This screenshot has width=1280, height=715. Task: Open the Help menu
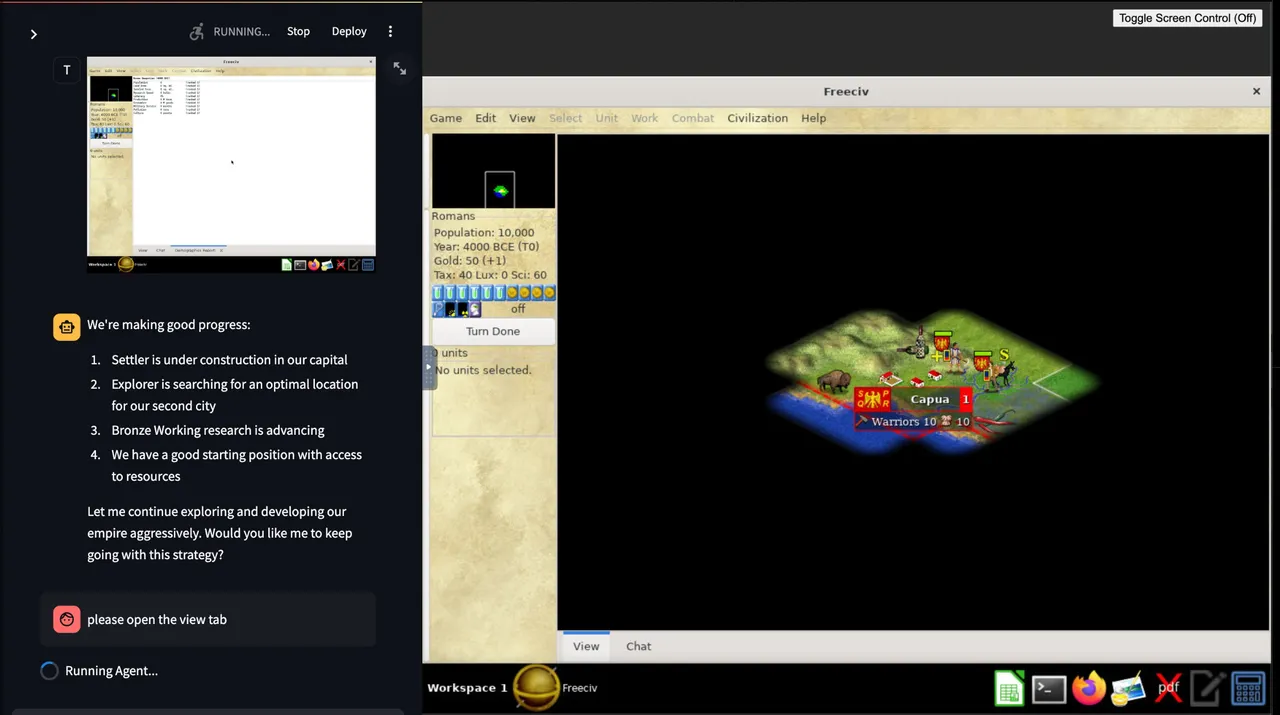pos(814,118)
